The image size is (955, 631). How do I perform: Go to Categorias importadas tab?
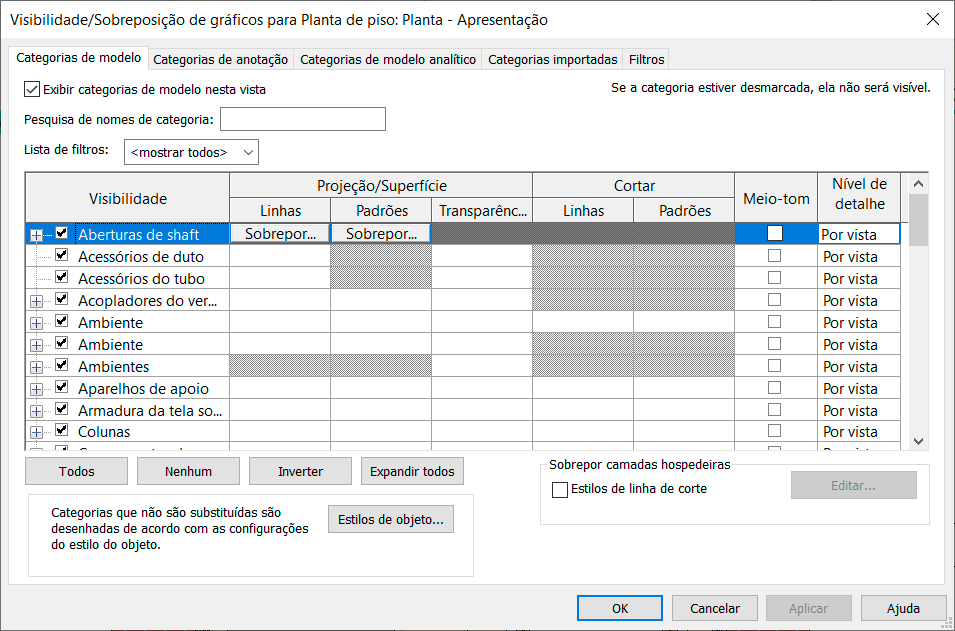coord(552,60)
